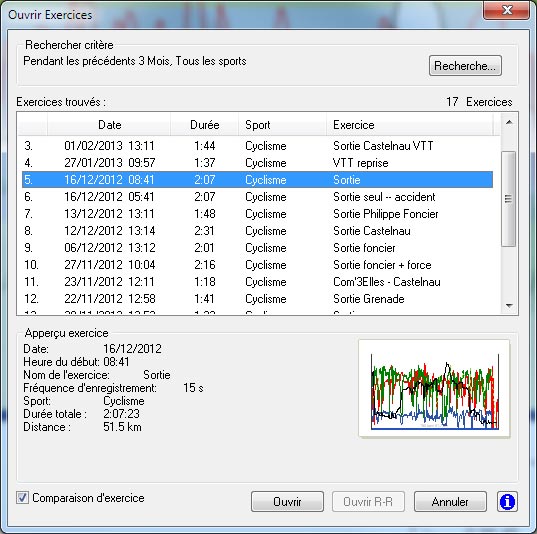537x534 pixels.
Task: Click duration 2:31 in row 8
Action: pos(204,231)
